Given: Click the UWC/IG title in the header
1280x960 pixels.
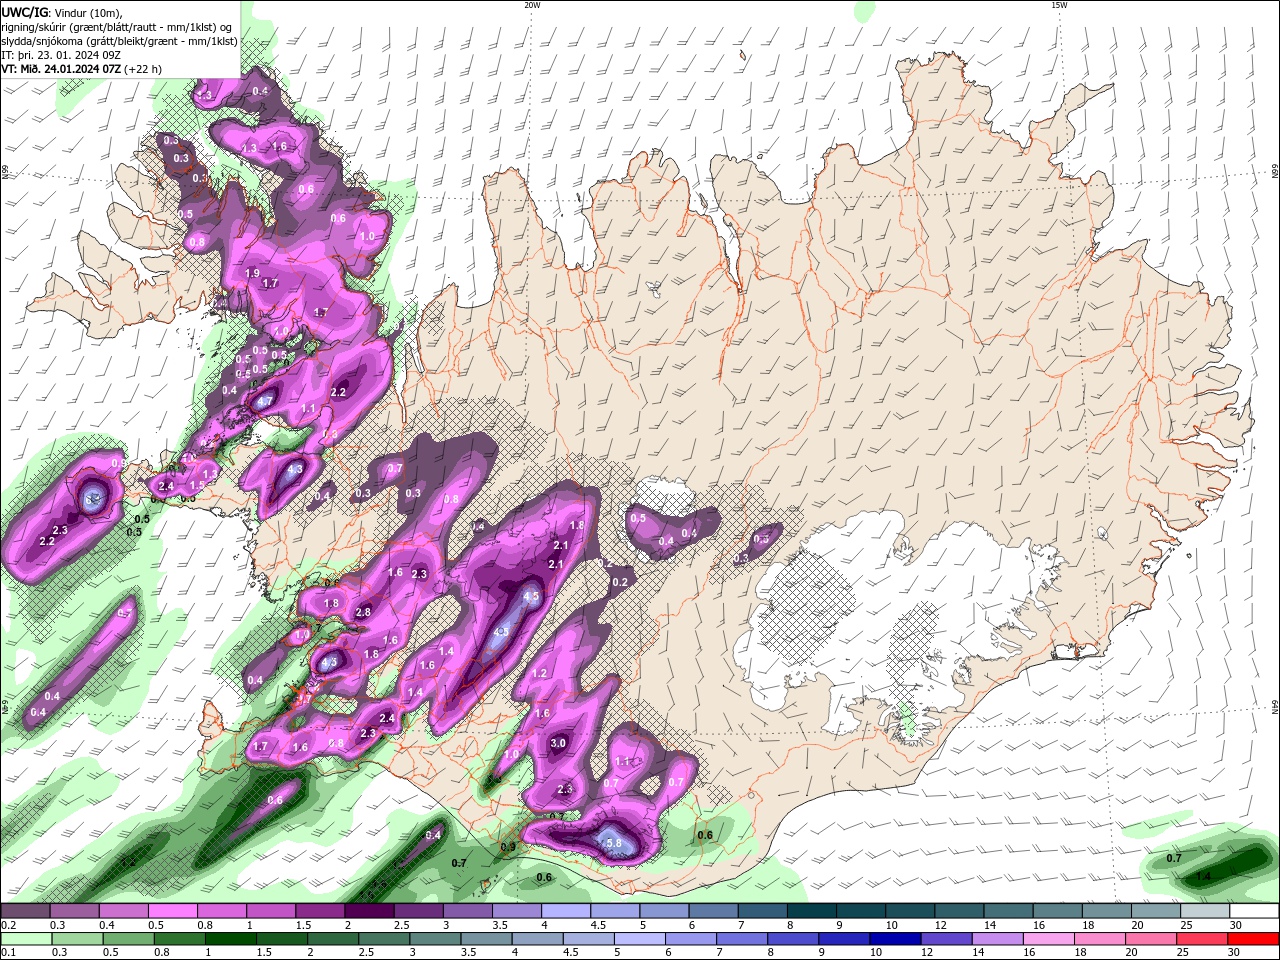Looking at the screenshot, I should click(25, 12).
